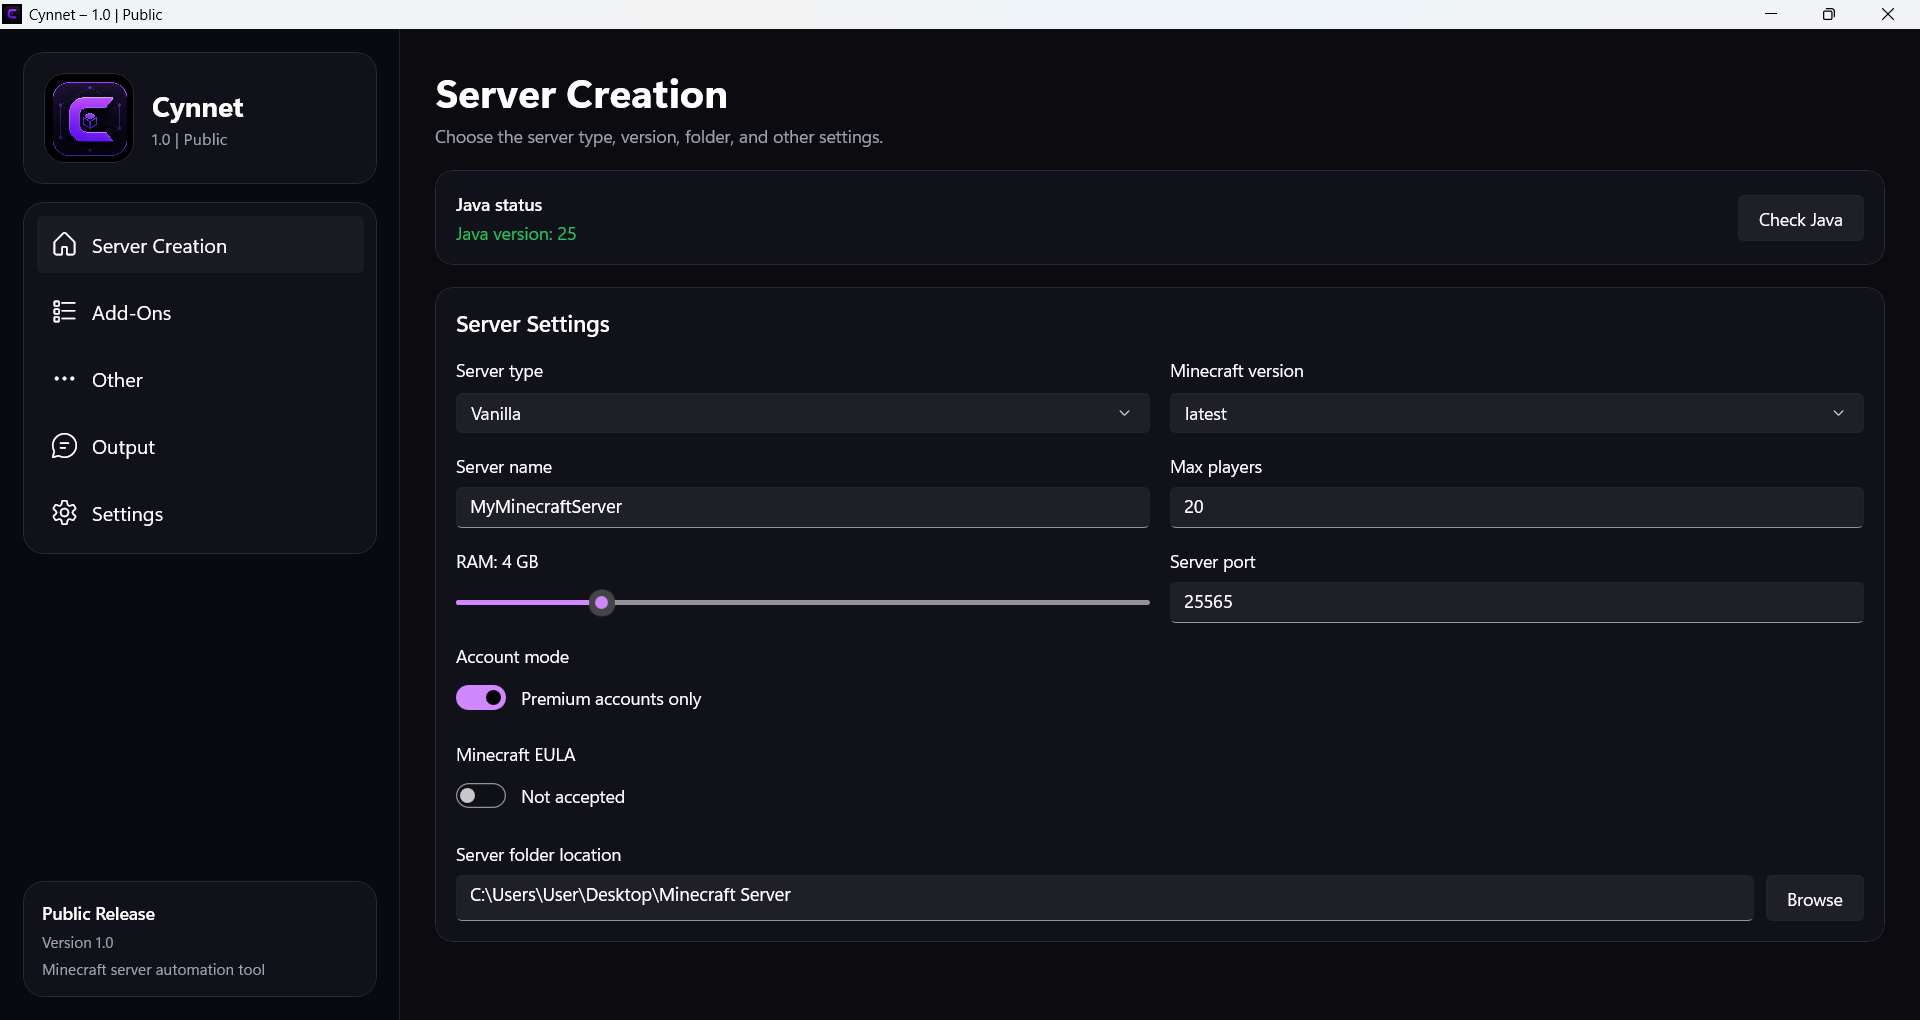Click the Server name input field

(802, 507)
